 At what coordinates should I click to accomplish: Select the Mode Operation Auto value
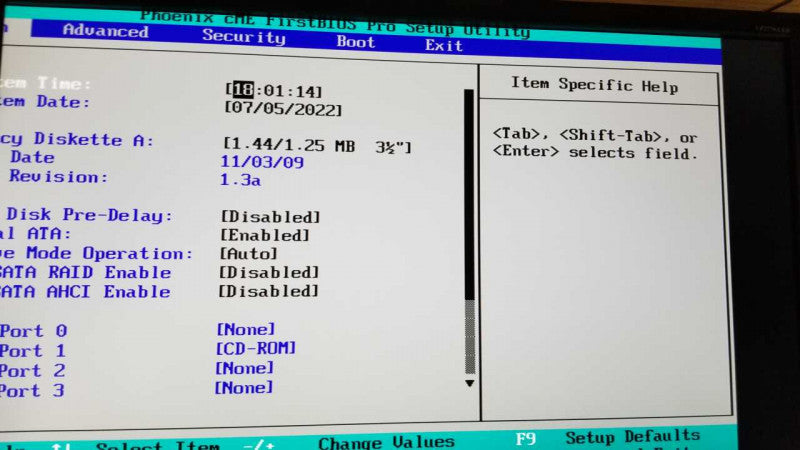point(248,254)
